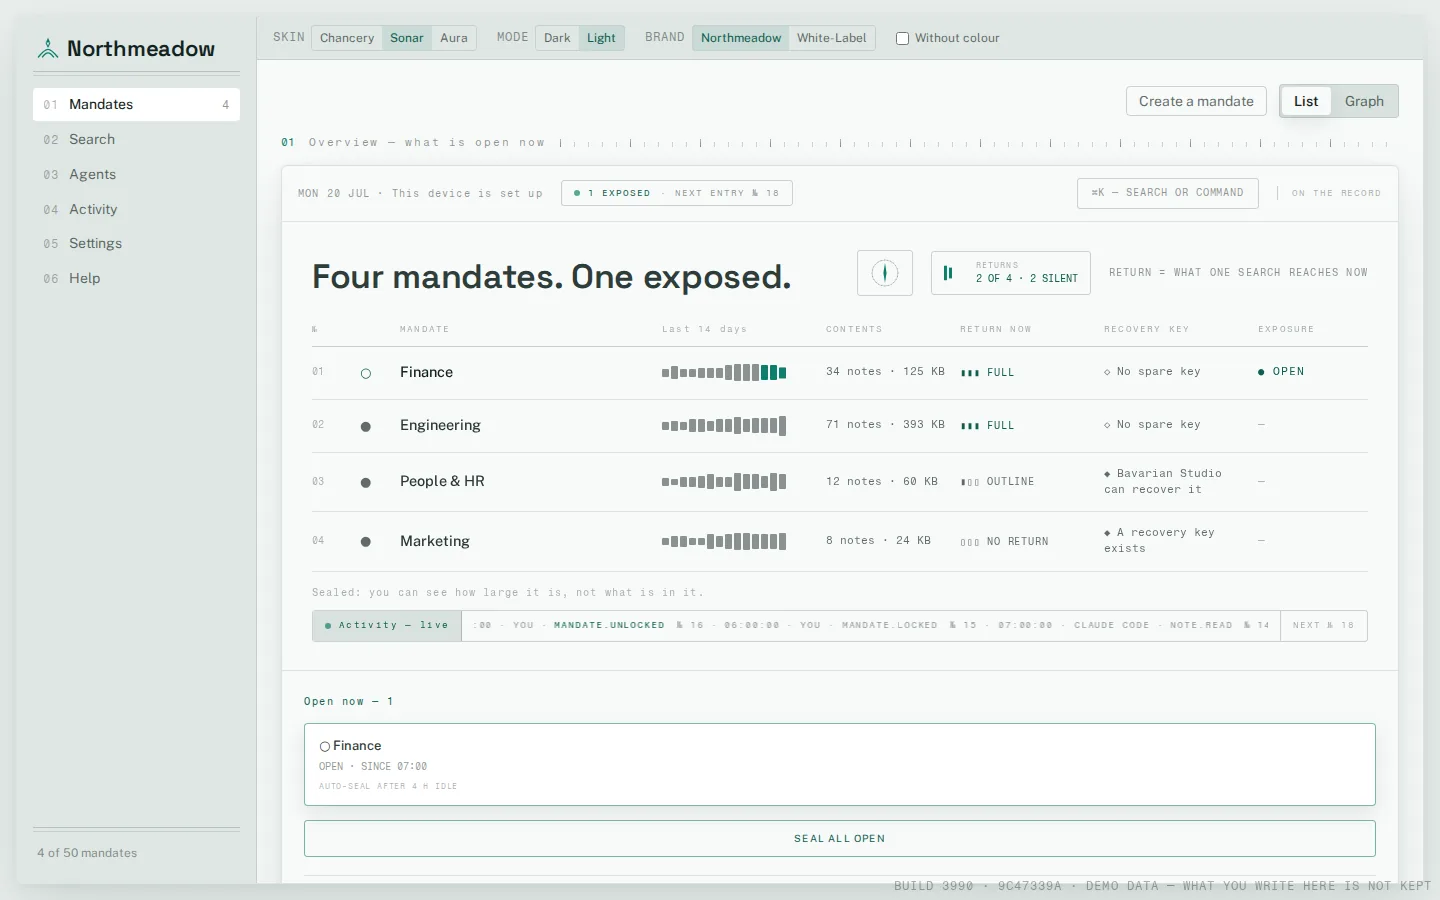Viewport: 1440px width, 900px height.
Task: Select the Sonar skin
Action: click(x=407, y=38)
